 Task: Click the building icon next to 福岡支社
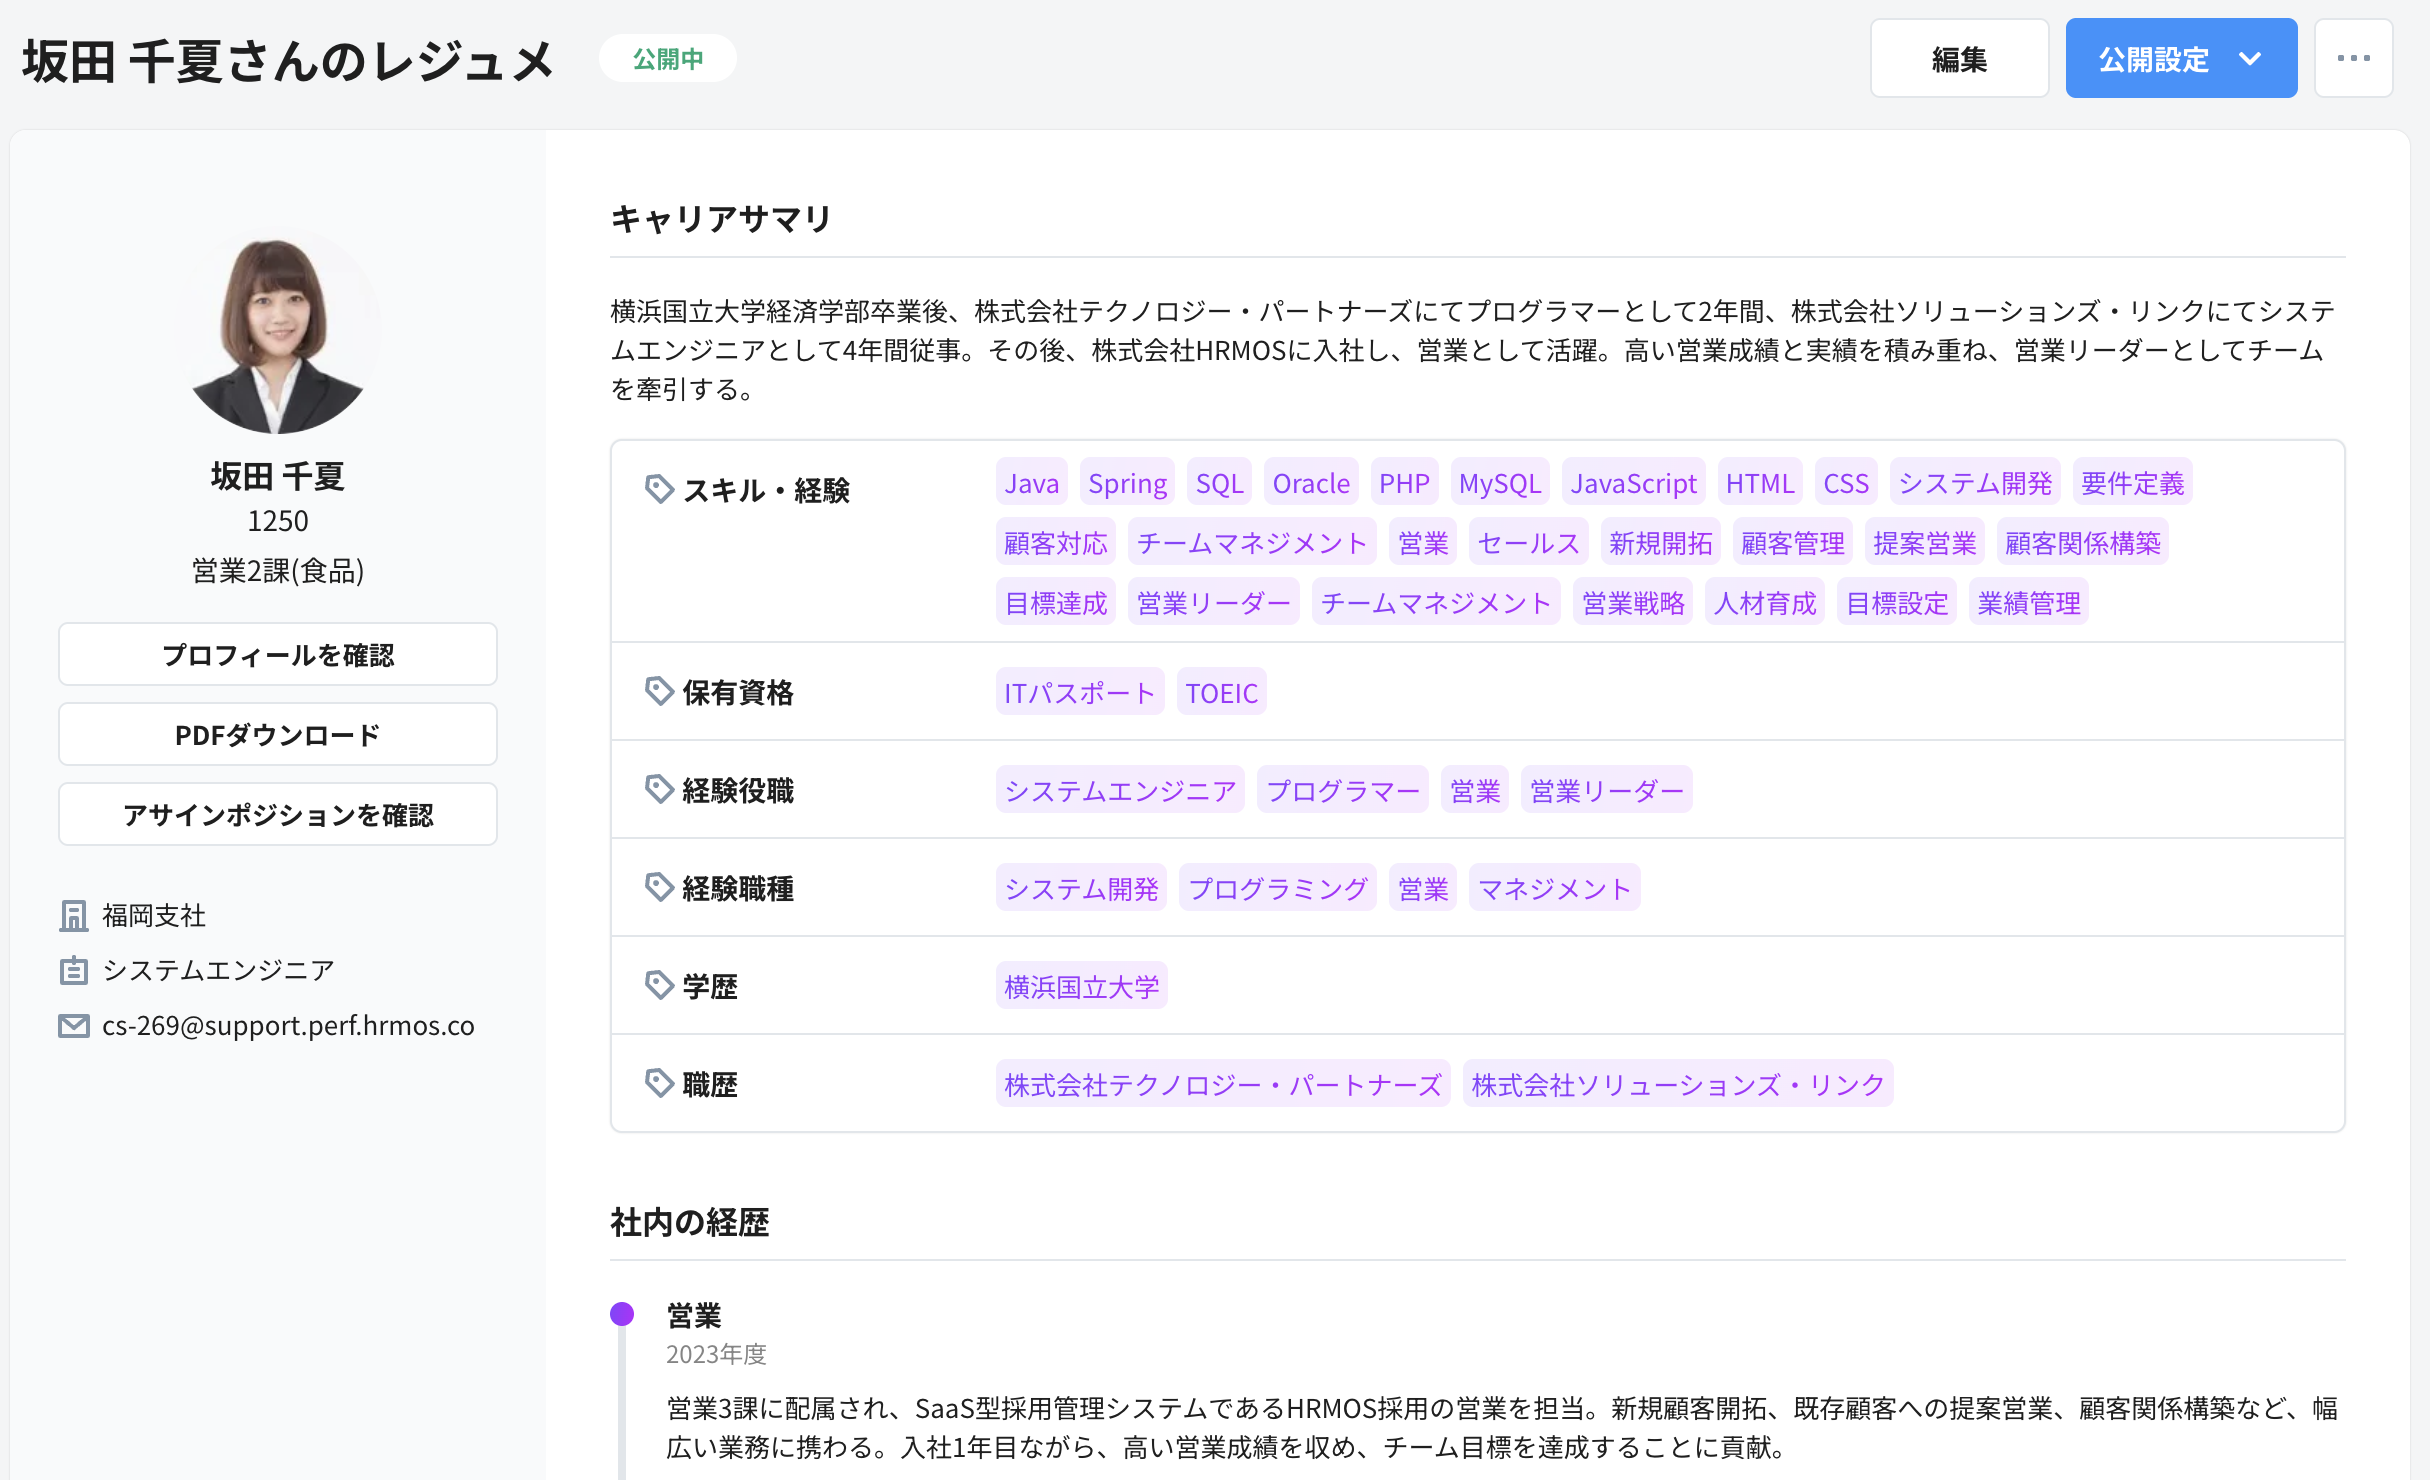[74, 915]
